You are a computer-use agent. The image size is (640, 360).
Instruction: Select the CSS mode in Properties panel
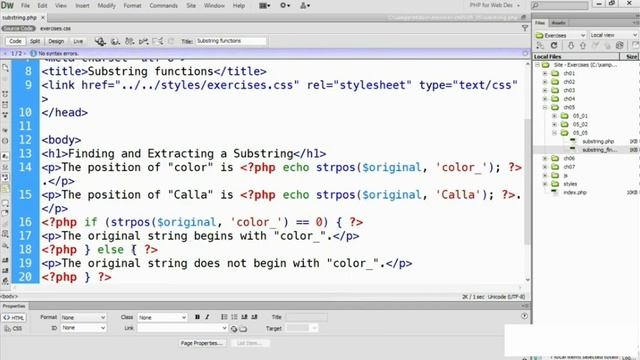pyautogui.click(x=13, y=328)
